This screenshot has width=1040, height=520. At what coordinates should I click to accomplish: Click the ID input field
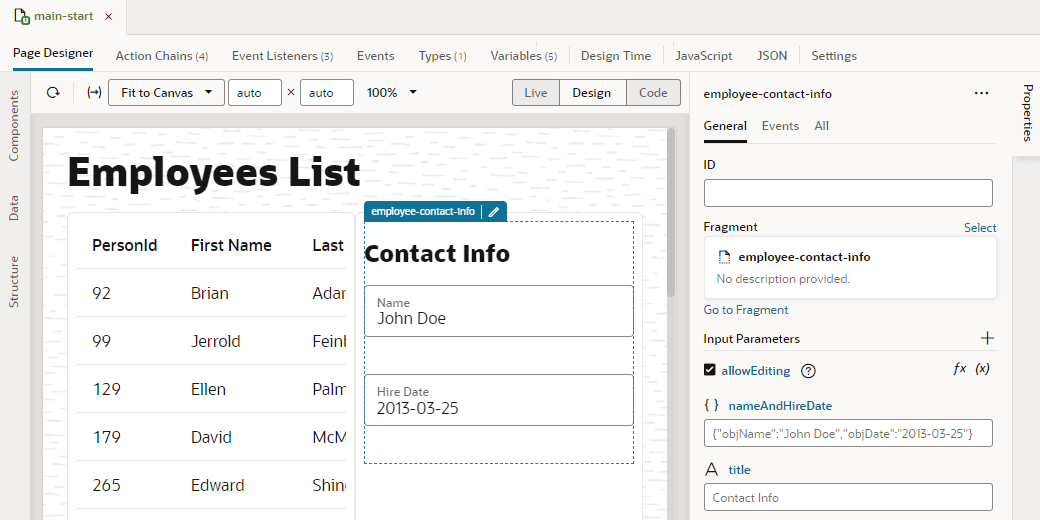(848, 193)
